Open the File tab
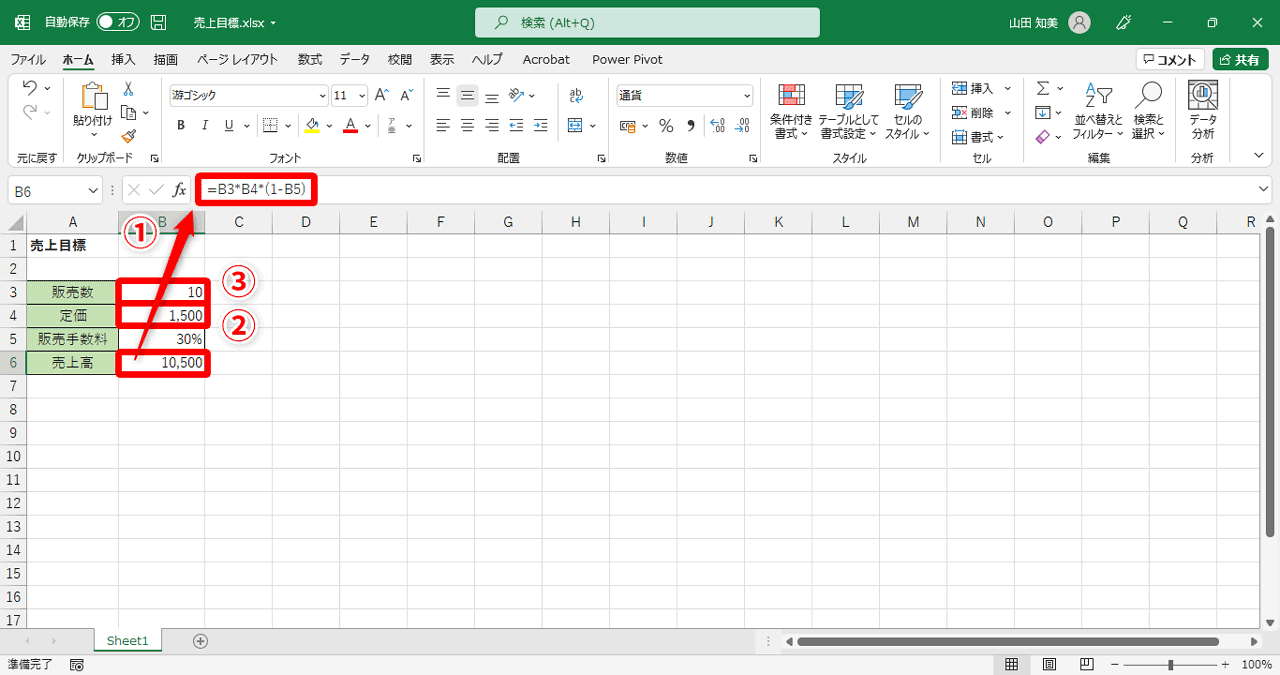The width and height of the screenshot is (1280, 675). [28, 59]
